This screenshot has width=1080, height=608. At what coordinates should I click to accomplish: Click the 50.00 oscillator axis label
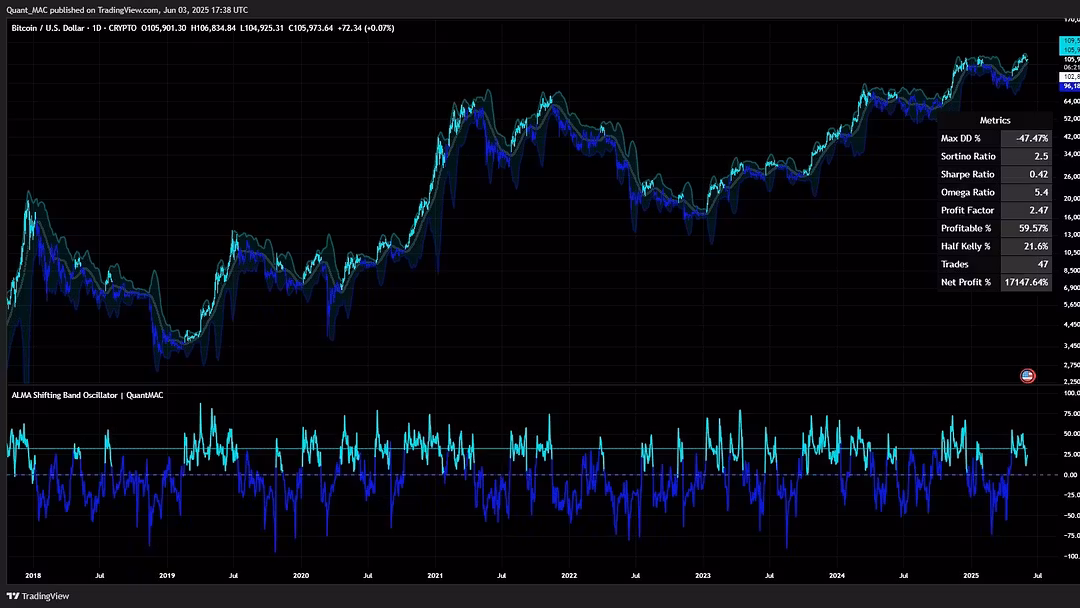tap(1071, 434)
